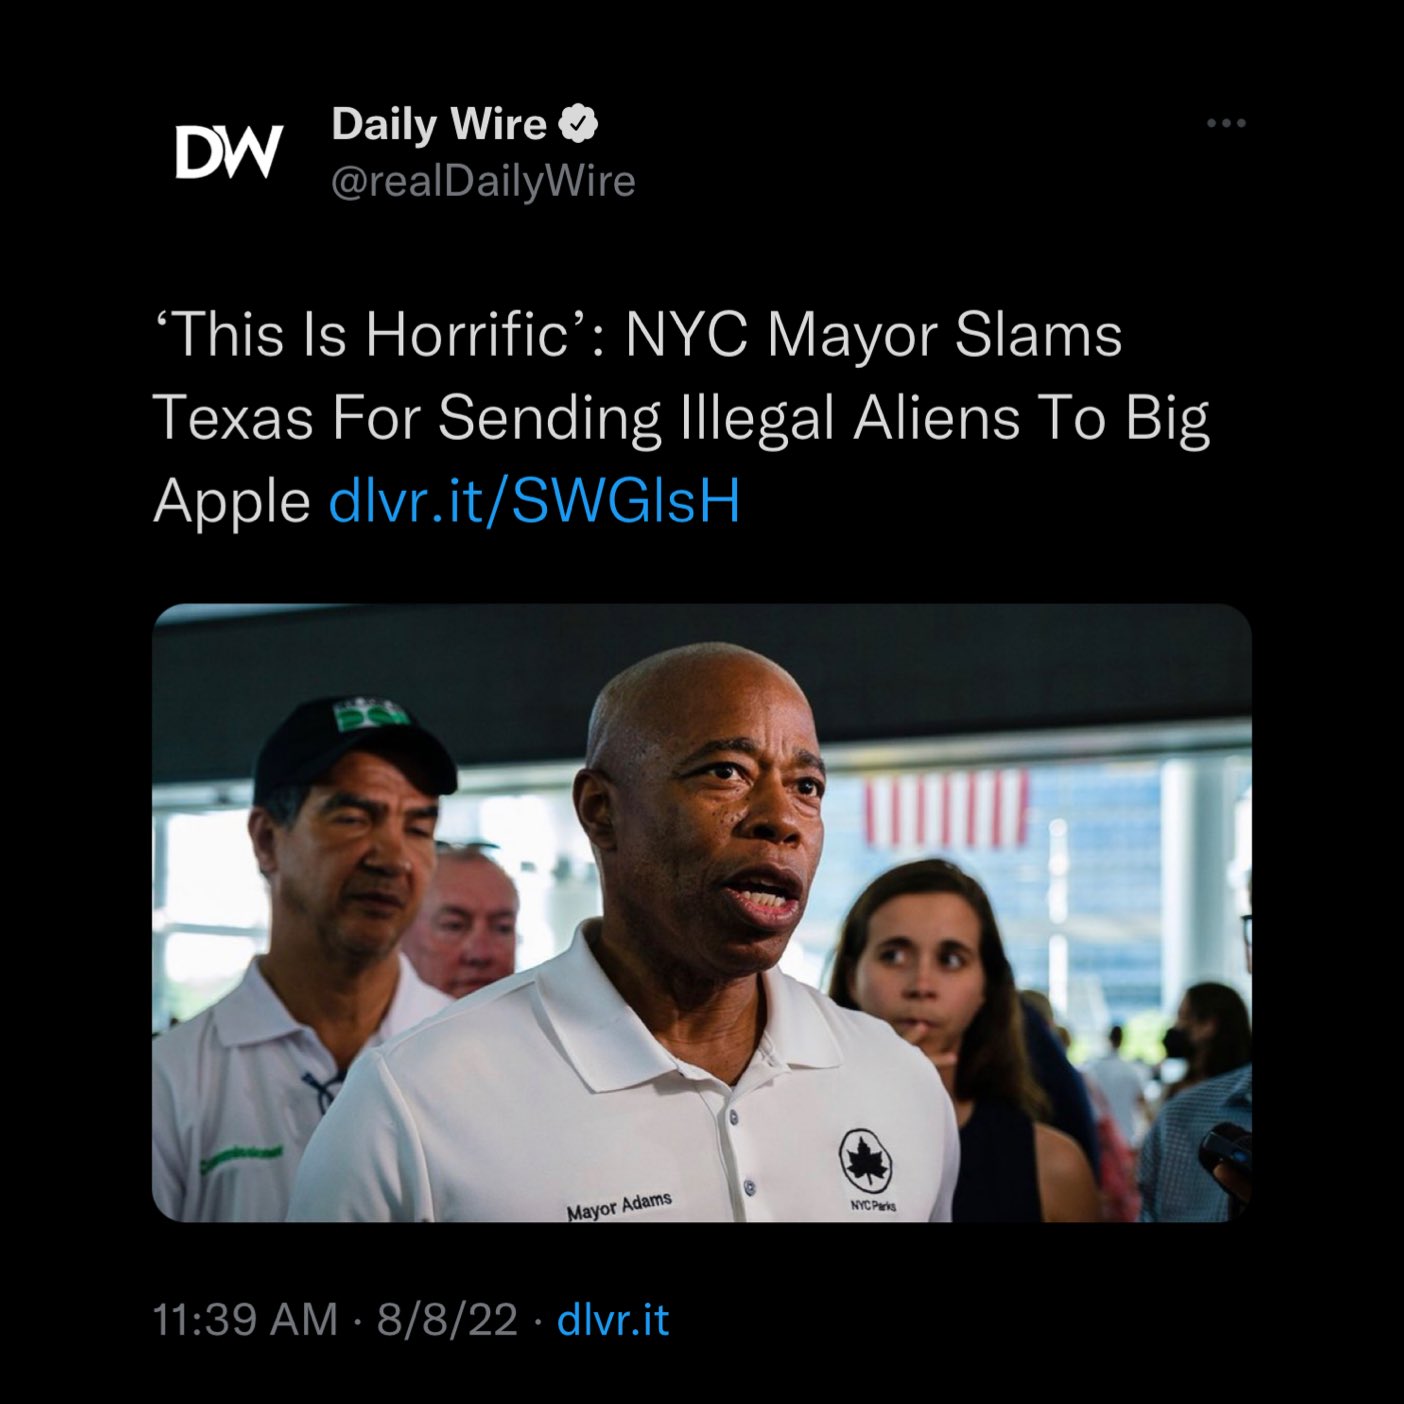
Task: Open the dlvr.it source label link
Action: coord(612,1319)
